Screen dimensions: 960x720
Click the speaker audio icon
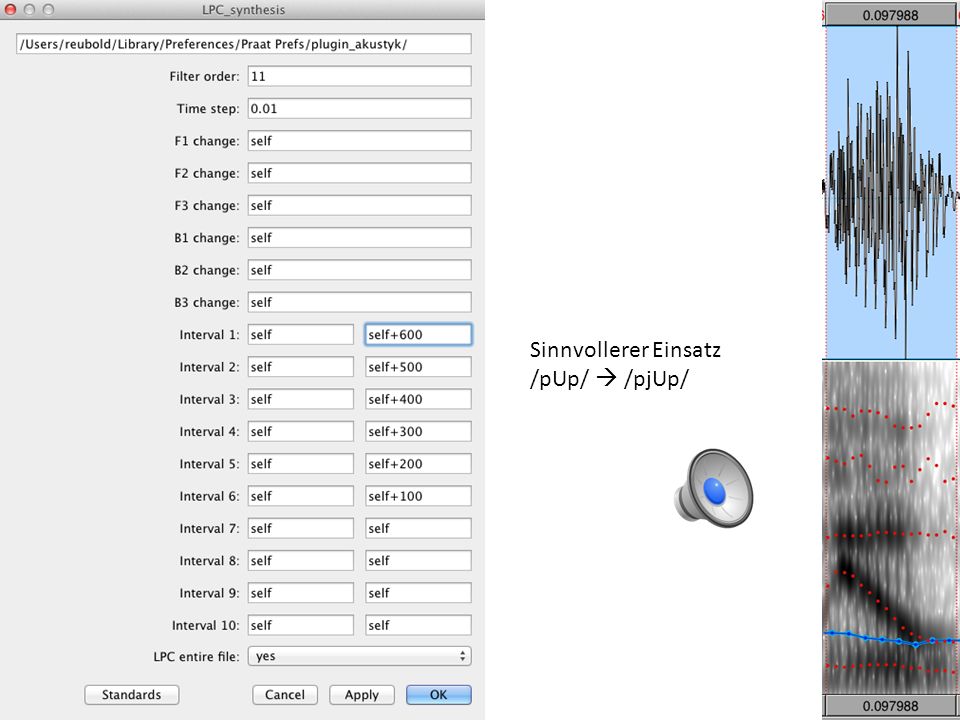pos(714,489)
